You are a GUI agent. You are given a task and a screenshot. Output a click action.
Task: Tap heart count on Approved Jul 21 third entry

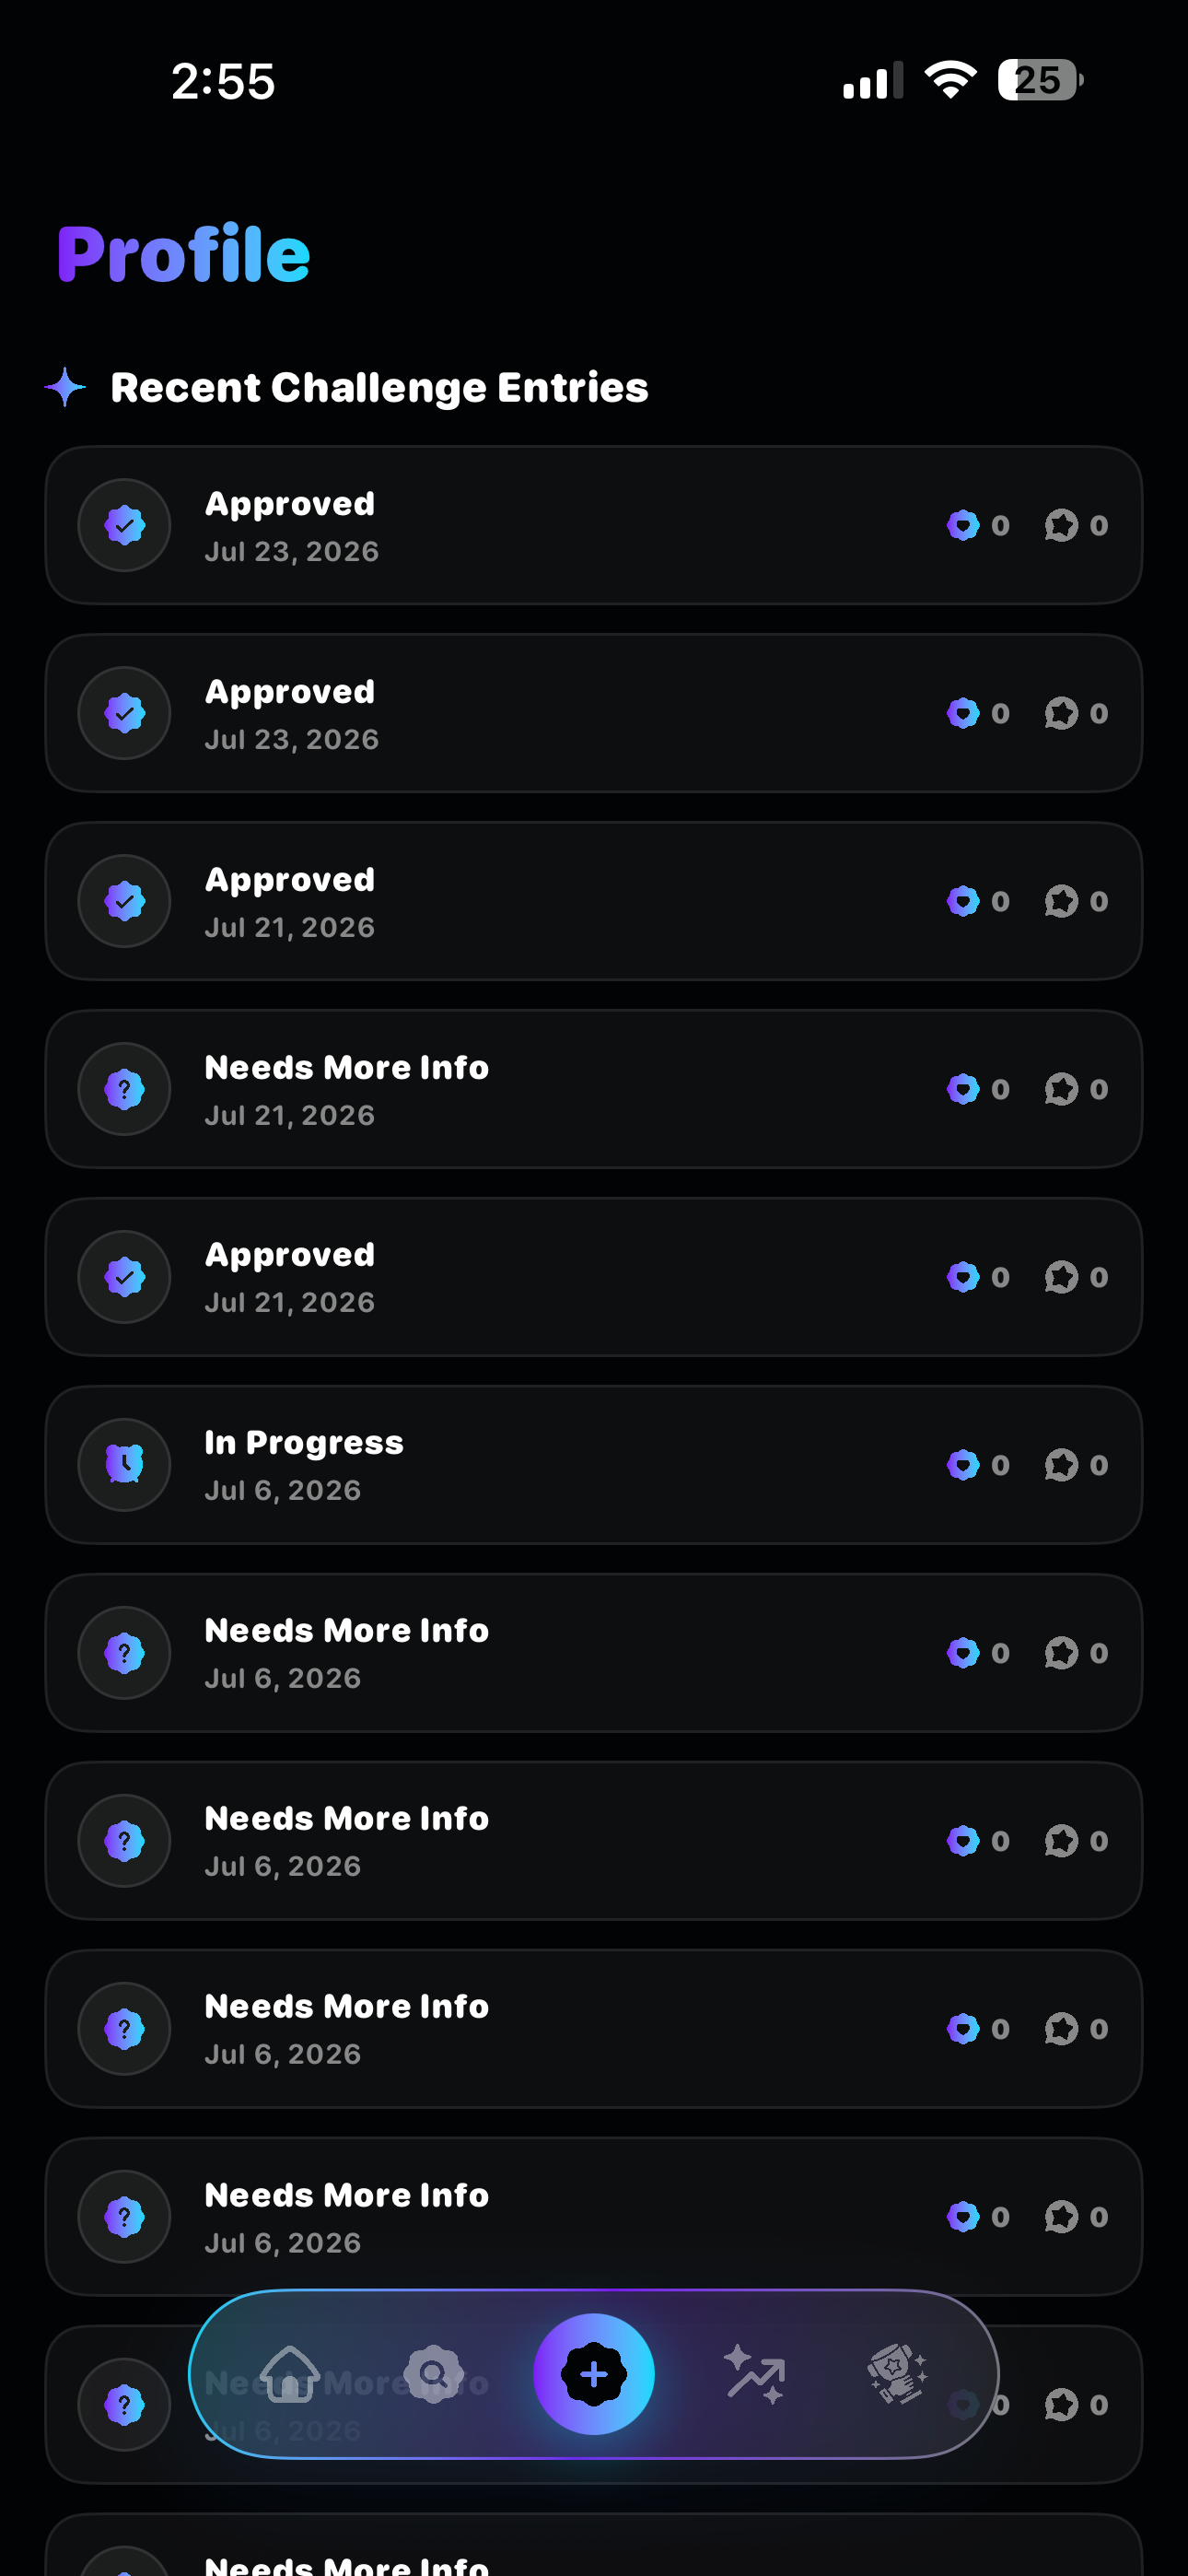coord(978,901)
